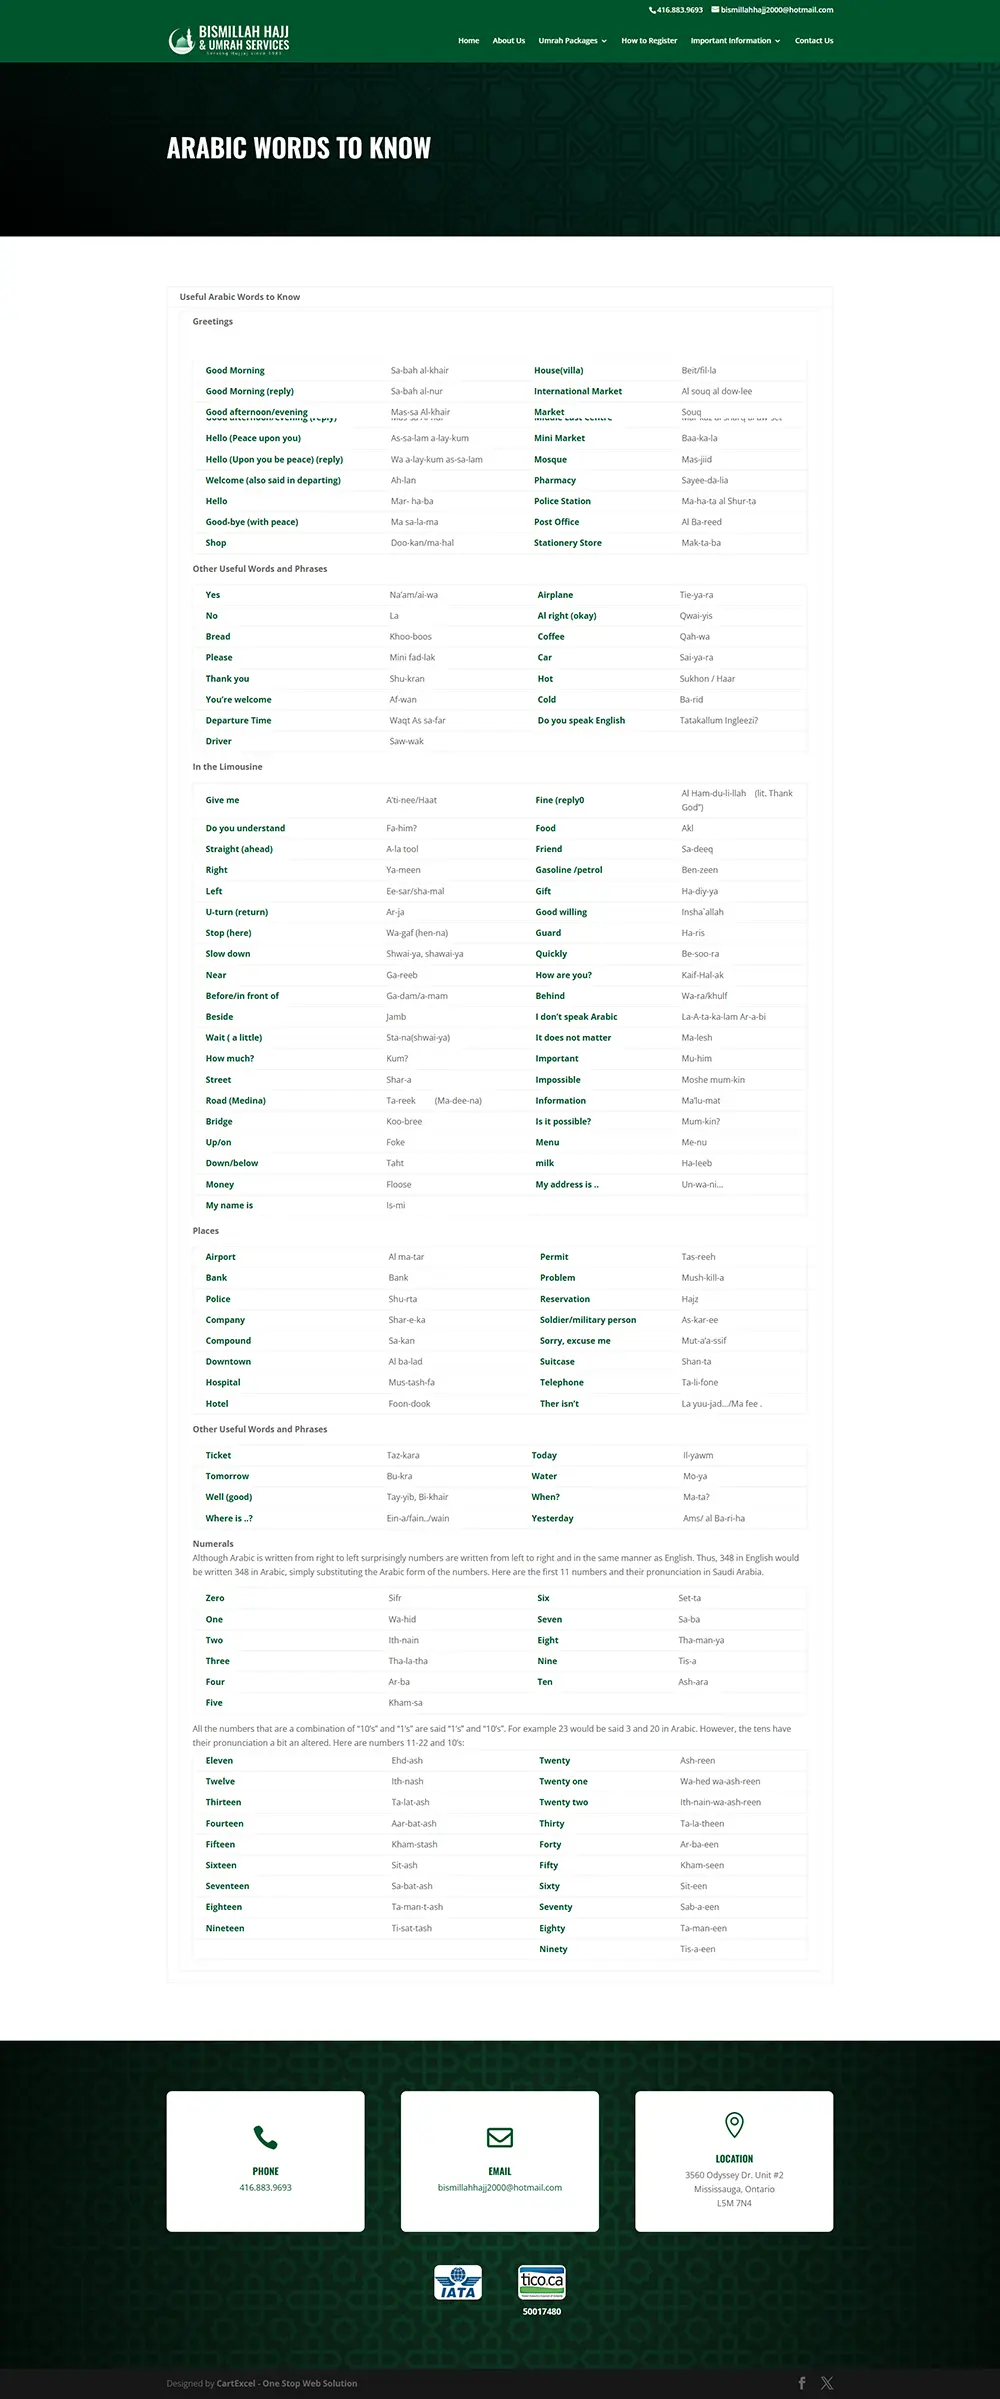The image size is (1000, 2399).
Task: Open the About Us menu item
Action: click(508, 41)
